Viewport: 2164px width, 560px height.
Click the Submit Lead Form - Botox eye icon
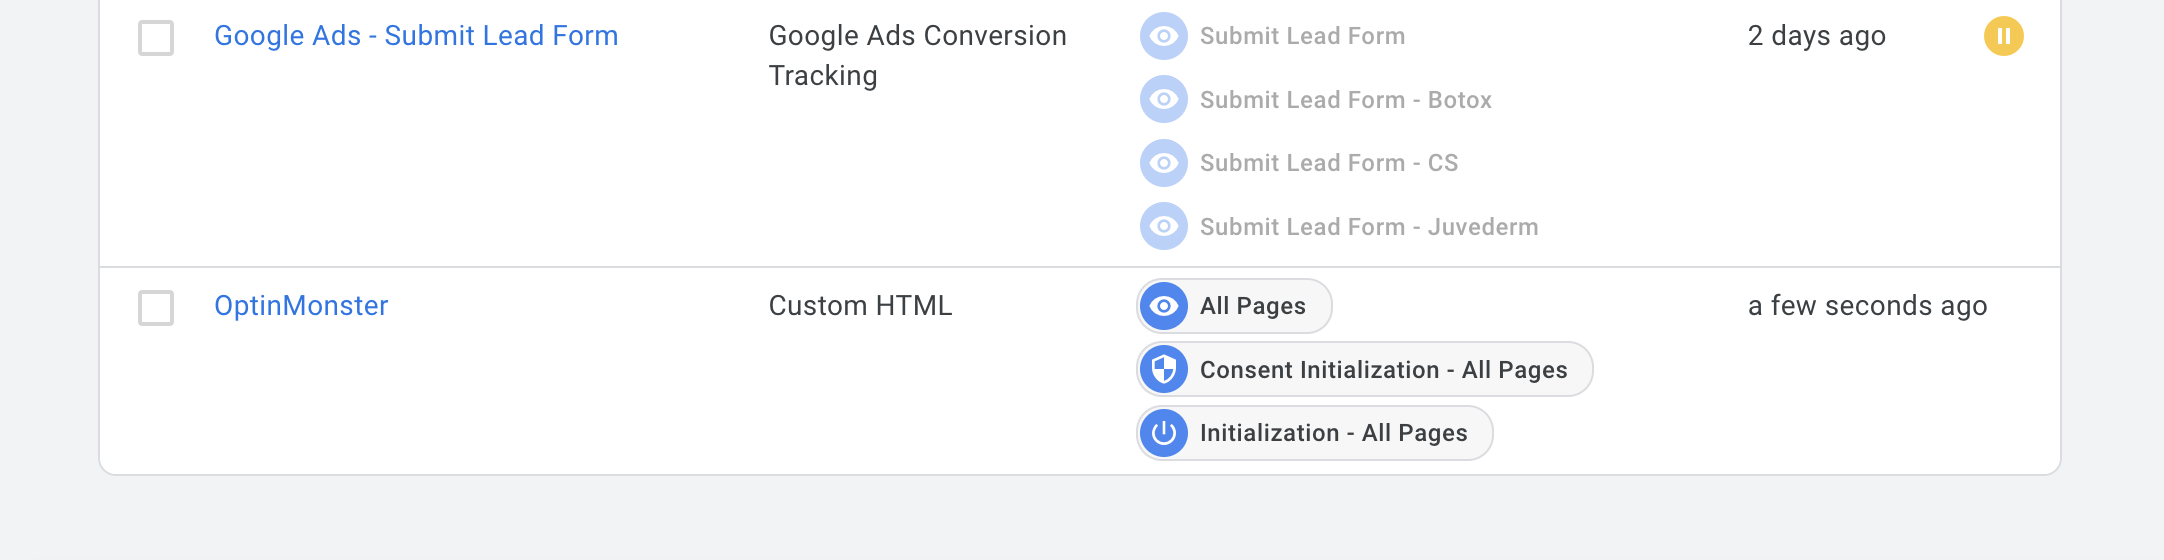(x=1164, y=99)
